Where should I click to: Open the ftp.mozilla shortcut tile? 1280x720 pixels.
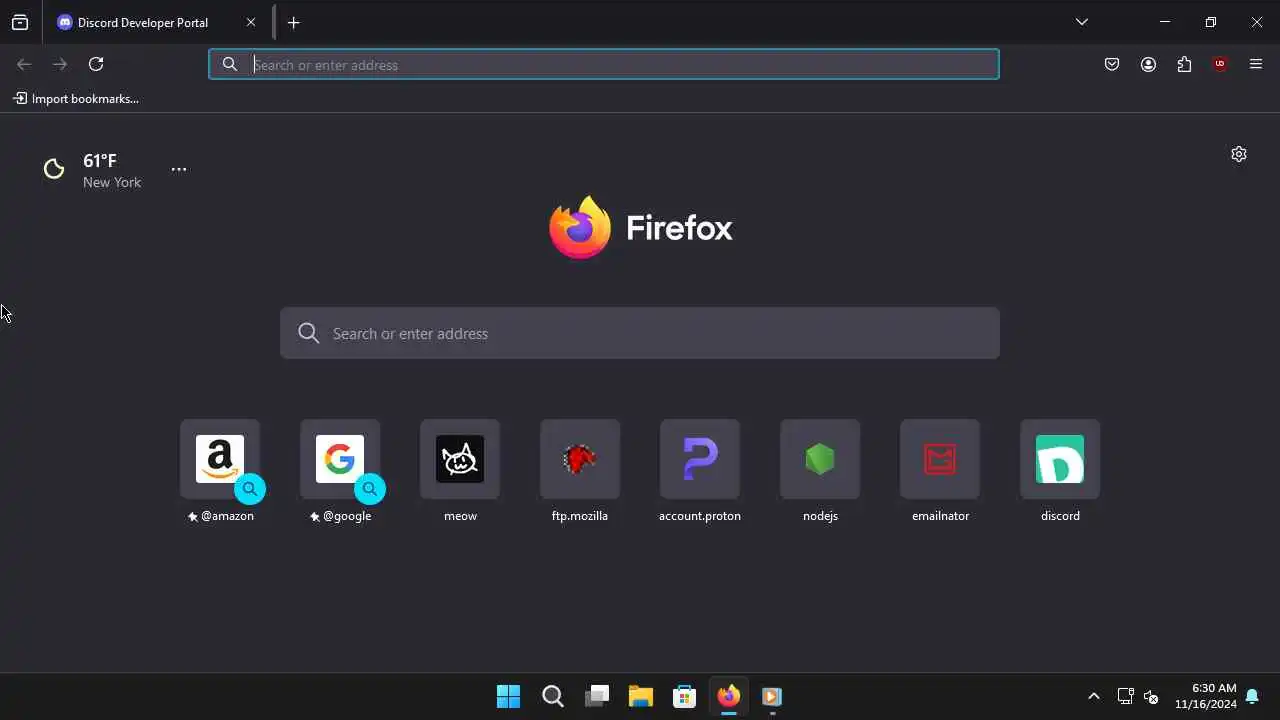(x=580, y=471)
